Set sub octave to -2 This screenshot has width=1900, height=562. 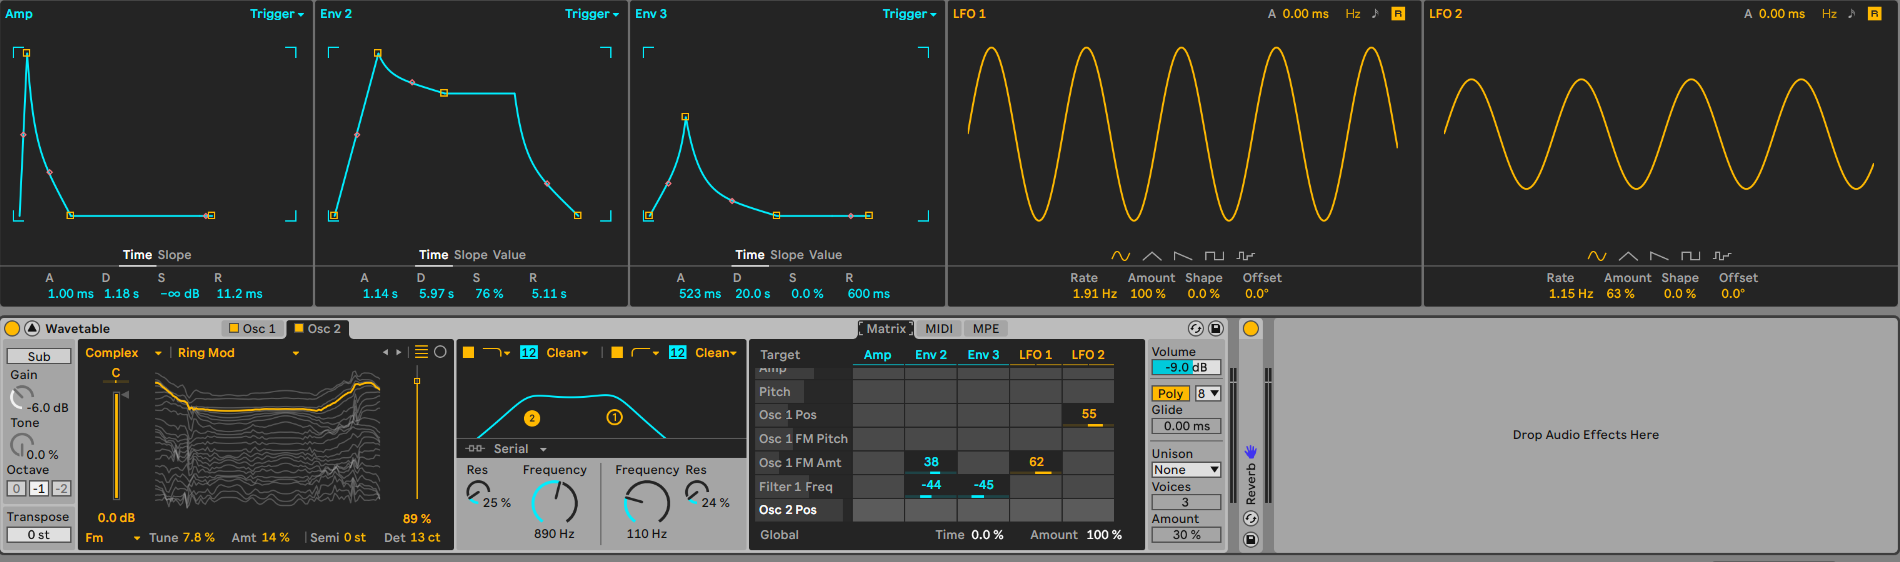pyautogui.click(x=62, y=488)
